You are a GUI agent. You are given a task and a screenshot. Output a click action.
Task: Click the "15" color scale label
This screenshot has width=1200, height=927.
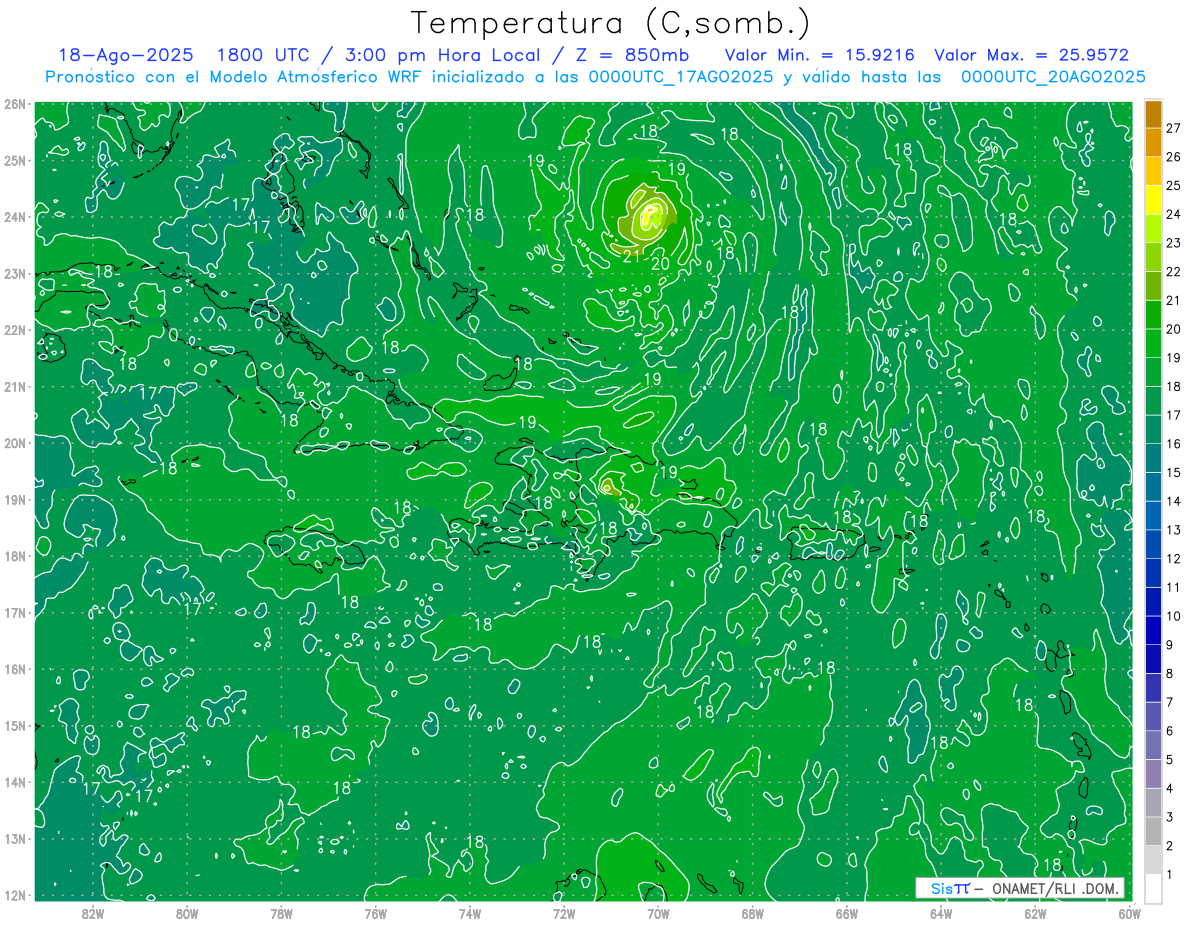coord(1173,472)
